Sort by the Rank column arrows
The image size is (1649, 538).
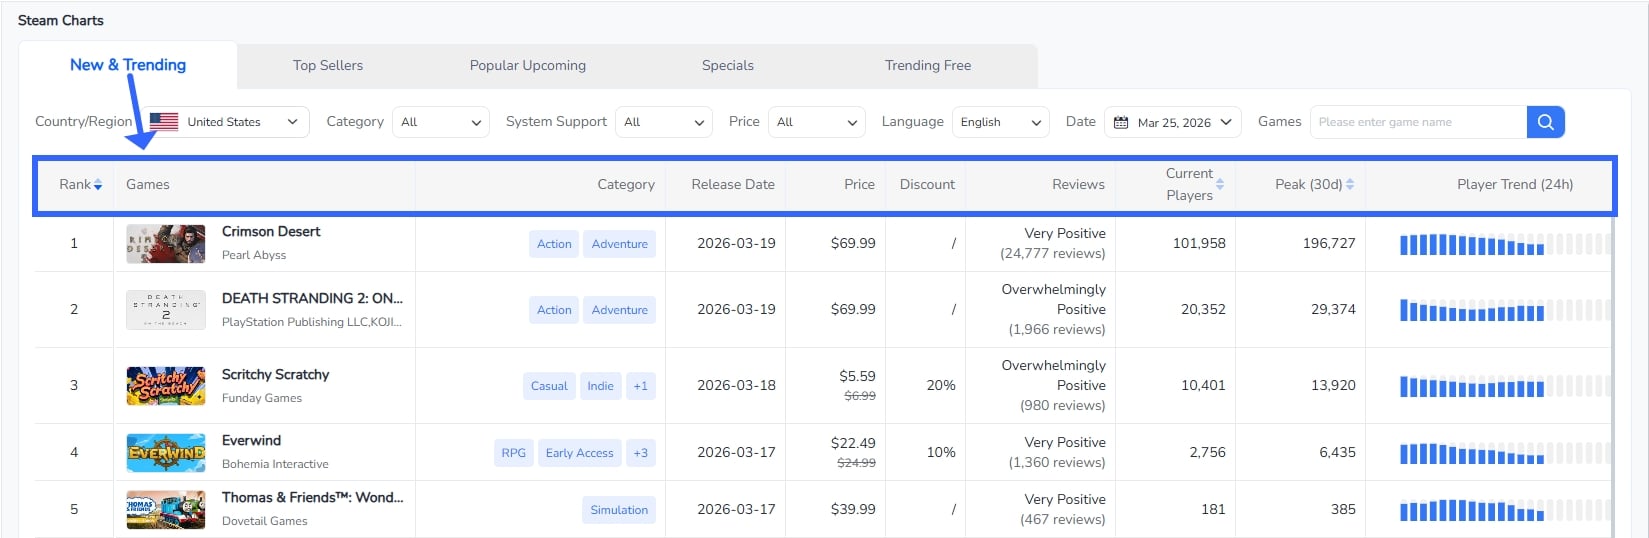tap(98, 185)
